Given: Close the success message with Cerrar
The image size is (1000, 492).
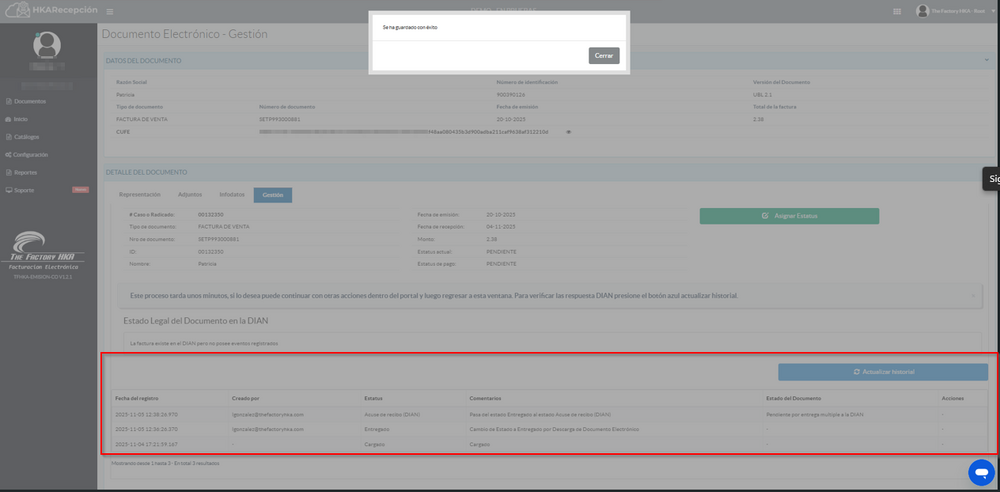Looking at the screenshot, I should click(604, 56).
